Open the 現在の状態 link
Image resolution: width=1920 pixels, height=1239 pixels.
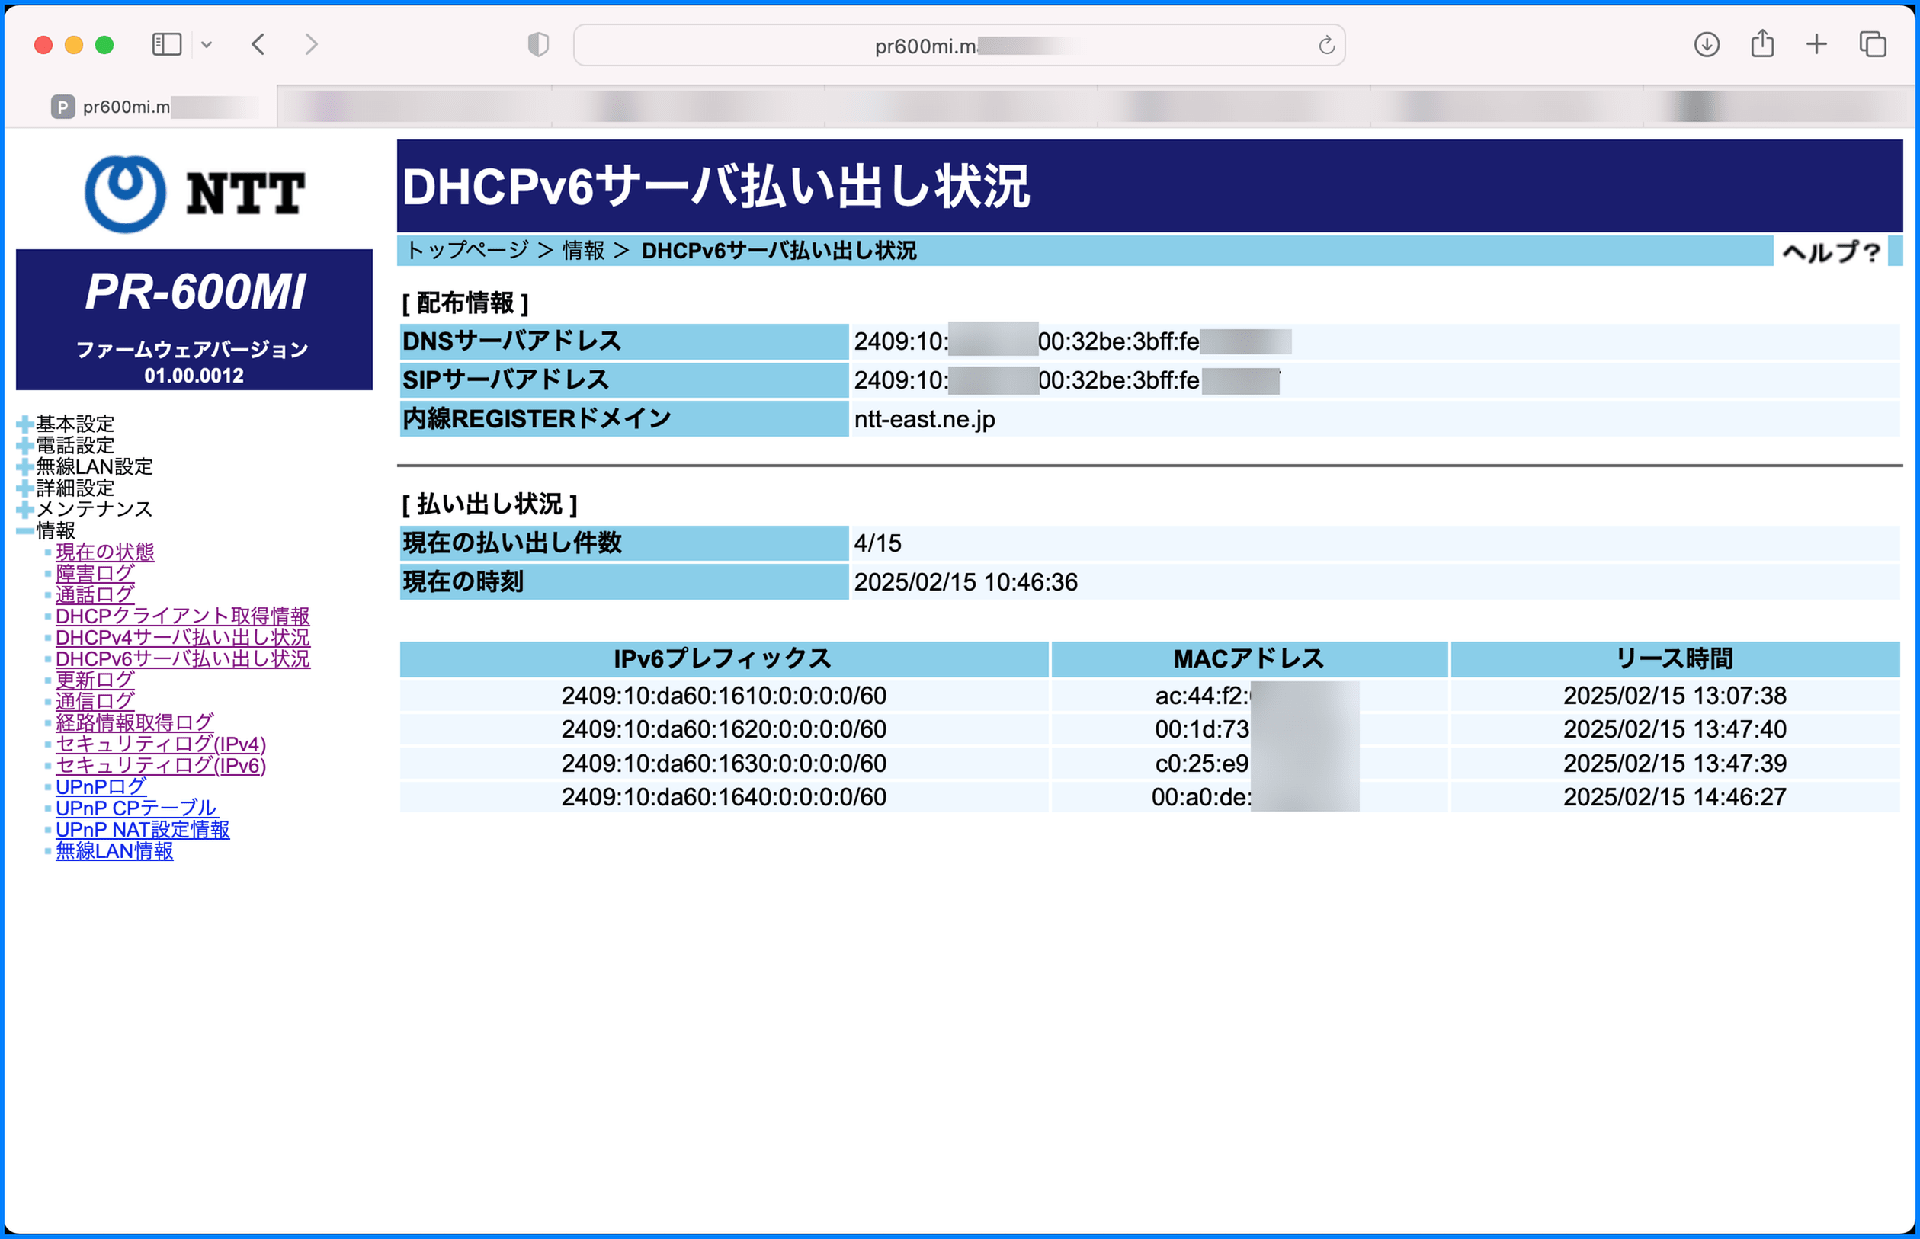click(x=105, y=552)
